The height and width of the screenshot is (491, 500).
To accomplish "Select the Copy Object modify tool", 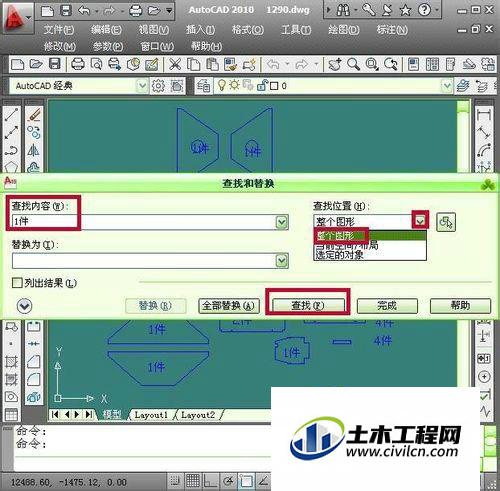I will point(34,132).
